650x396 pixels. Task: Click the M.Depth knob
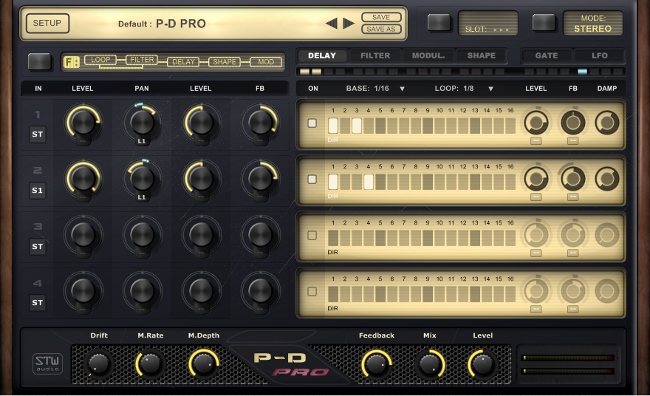[x=204, y=364]
